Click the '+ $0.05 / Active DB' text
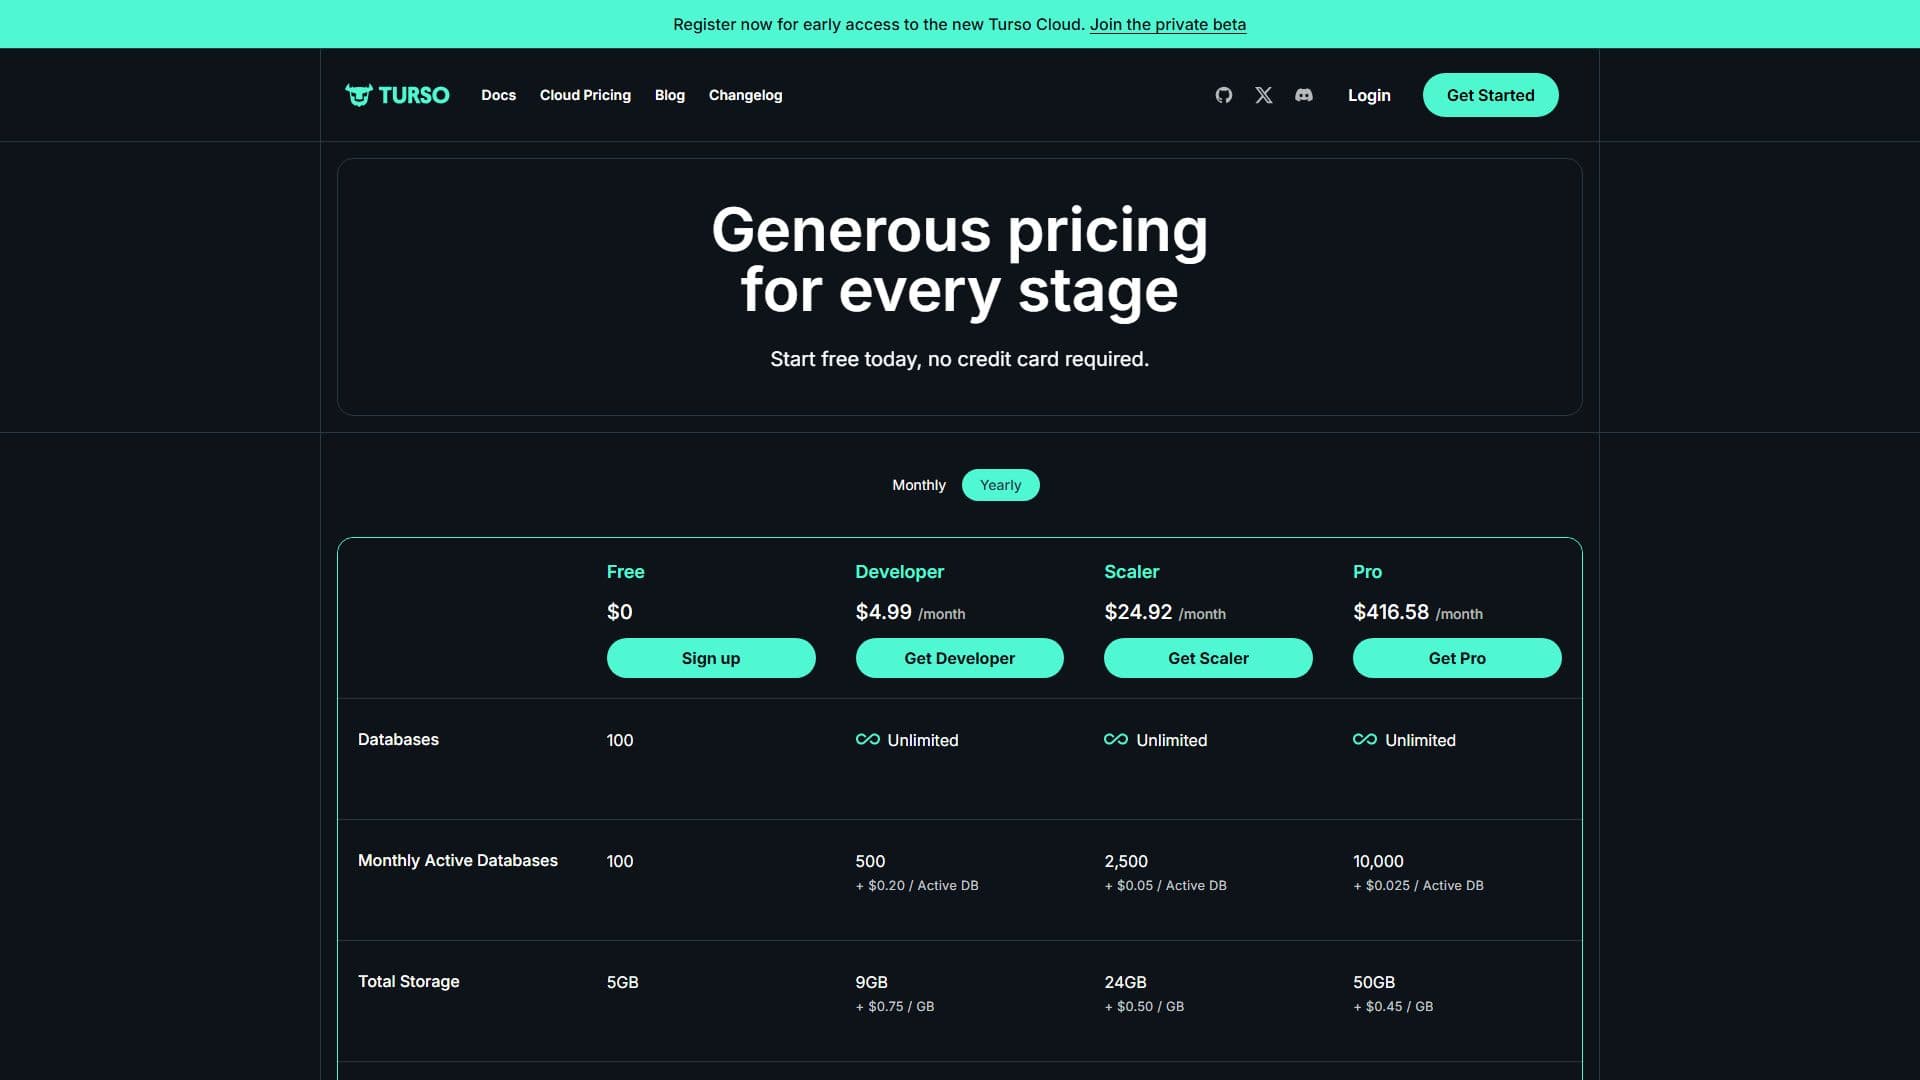1920x1080 pixels. tap(1165, 886)
